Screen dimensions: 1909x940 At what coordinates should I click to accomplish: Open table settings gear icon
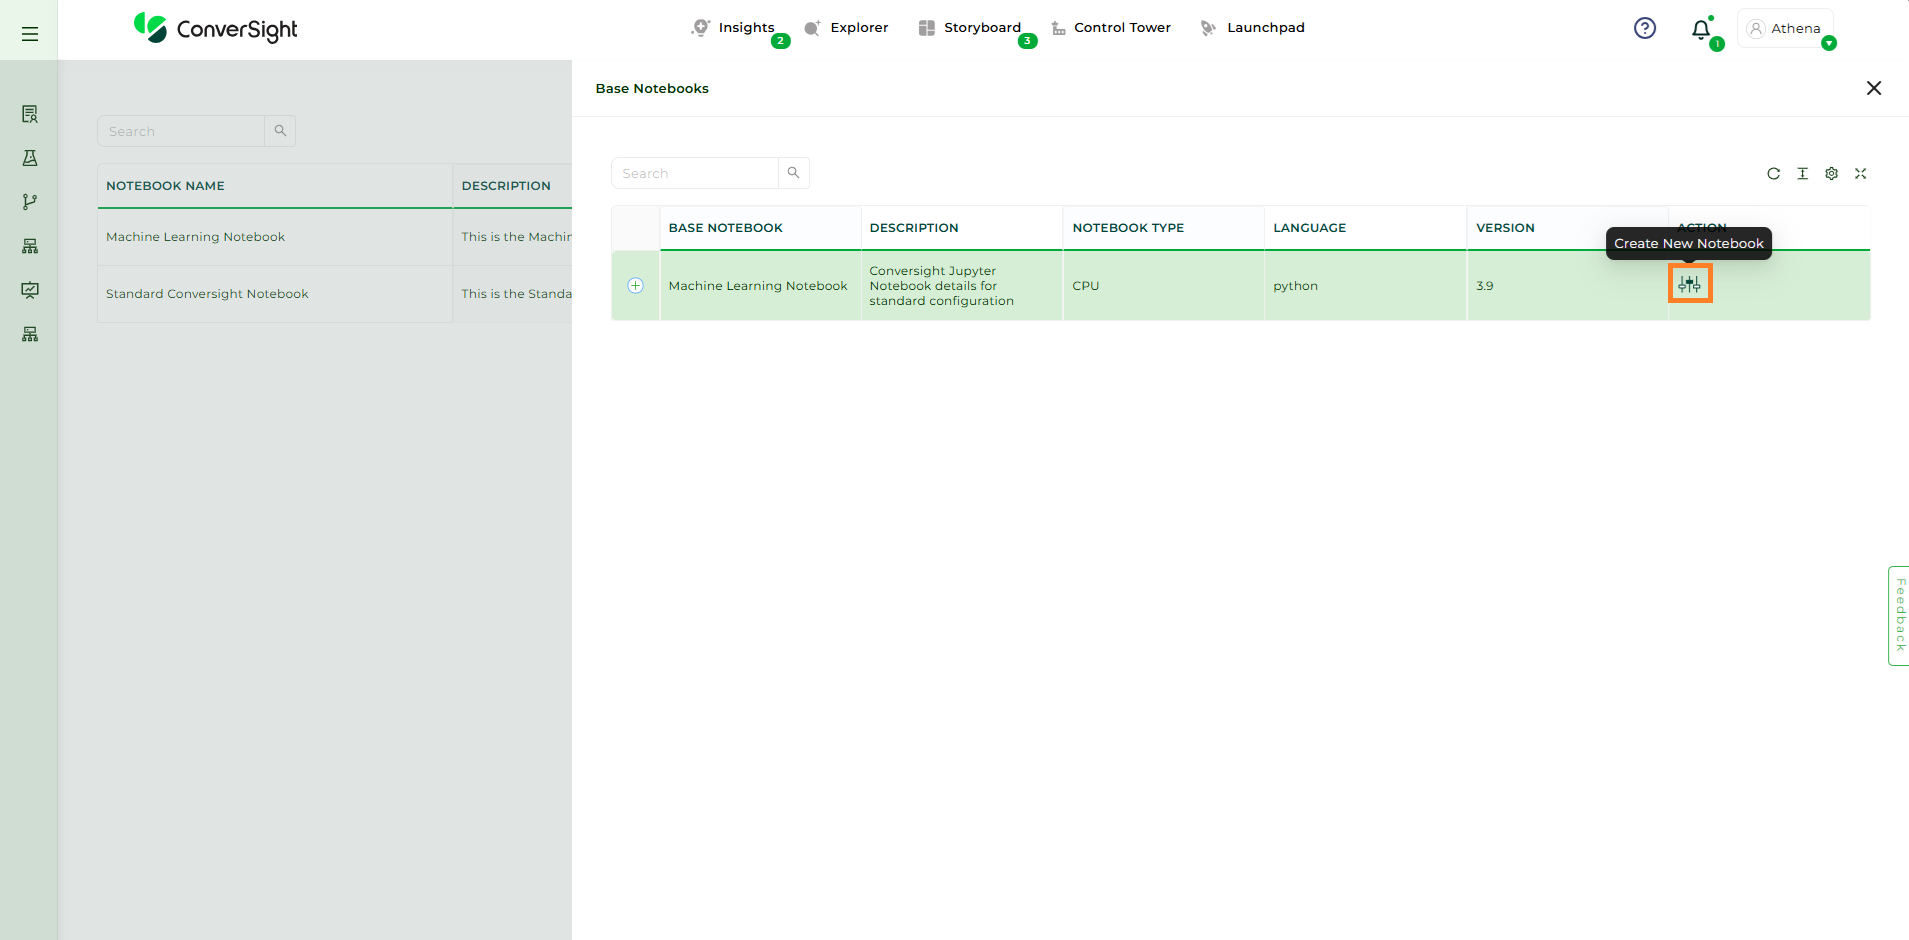click(1831, 174)
